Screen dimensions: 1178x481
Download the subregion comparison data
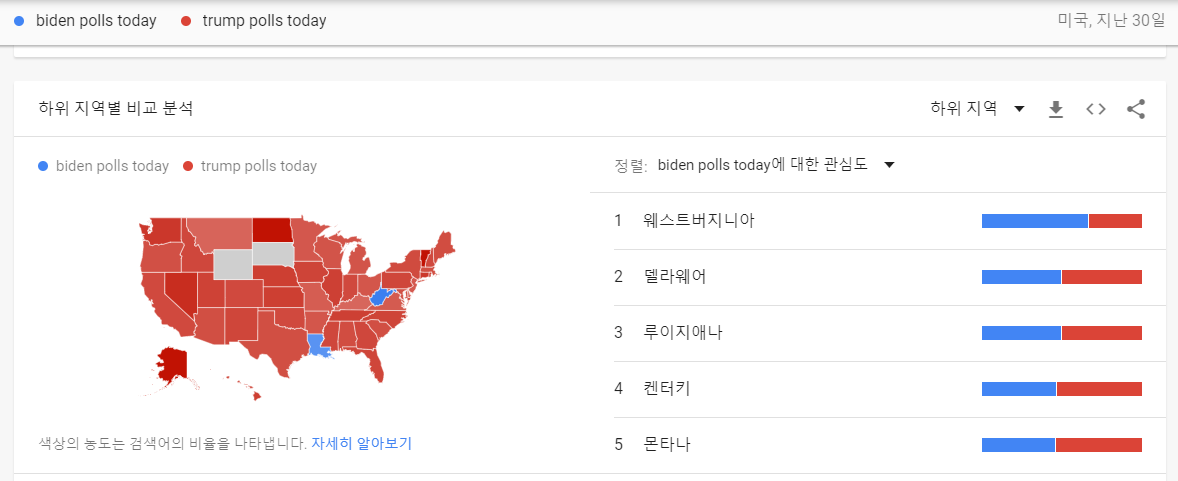(x=1055, y=109)
